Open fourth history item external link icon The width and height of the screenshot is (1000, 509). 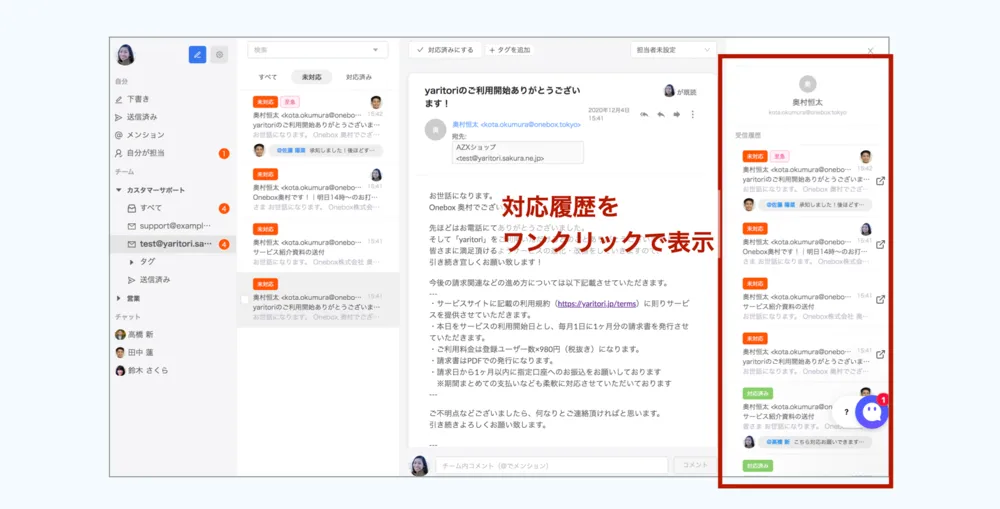(880, 354)
